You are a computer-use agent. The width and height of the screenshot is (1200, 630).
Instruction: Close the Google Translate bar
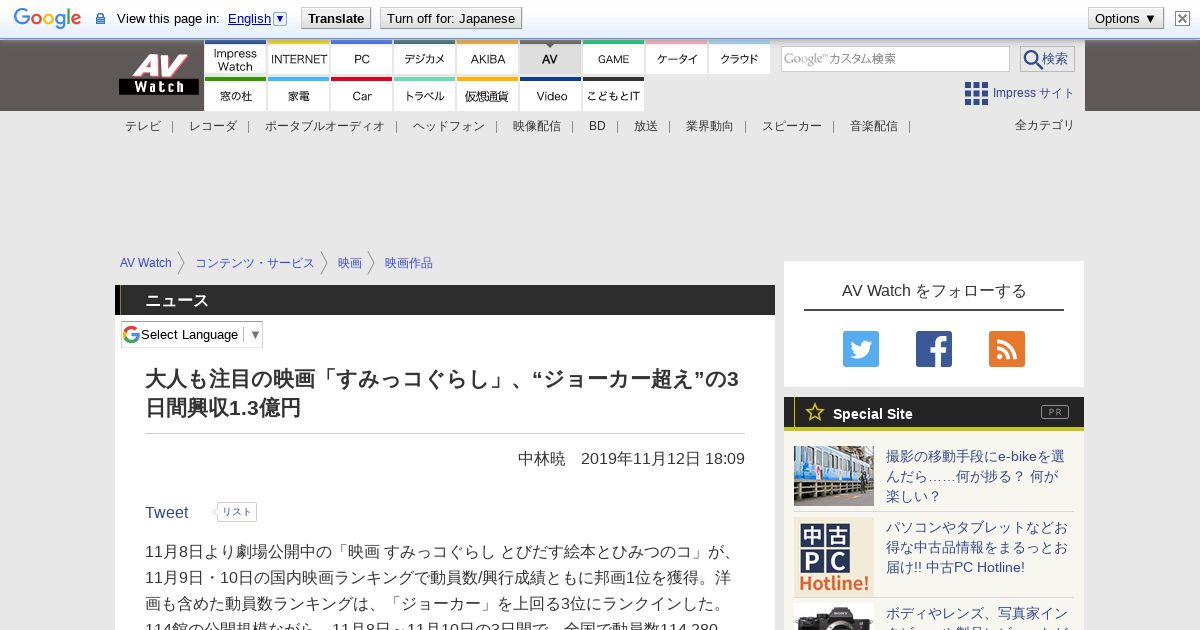coord(1182,18)
